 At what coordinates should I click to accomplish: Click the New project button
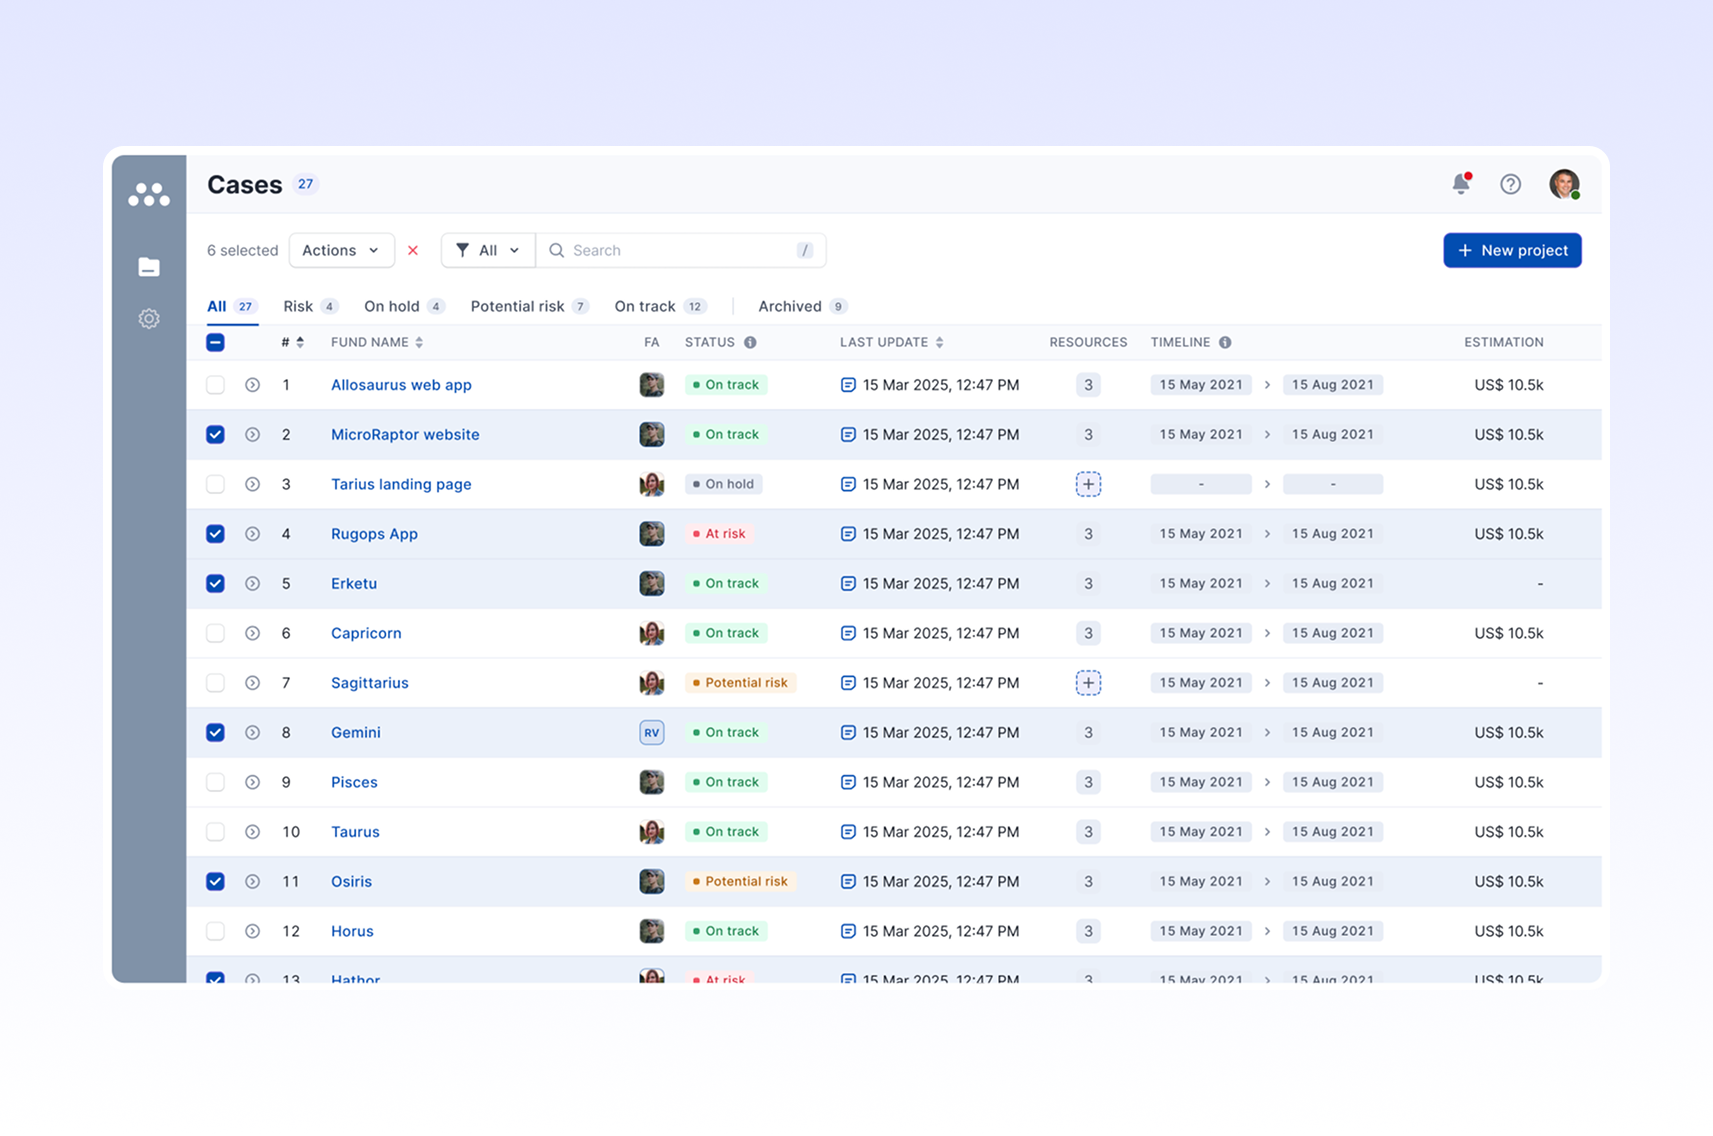1512,251
